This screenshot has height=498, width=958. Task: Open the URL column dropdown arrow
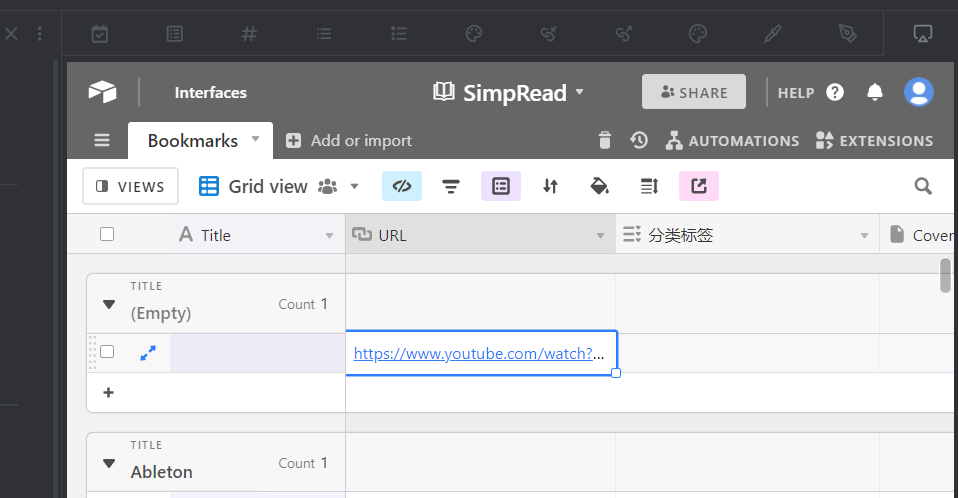pyautogui.click(x=601, y=236)
